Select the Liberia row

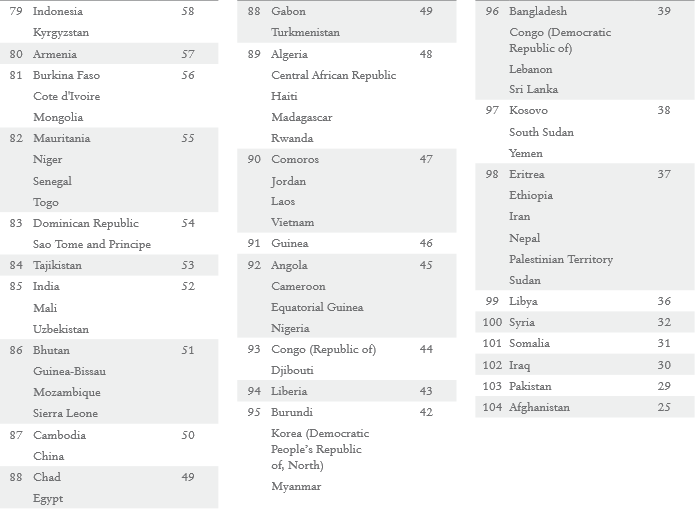(289, 391)
